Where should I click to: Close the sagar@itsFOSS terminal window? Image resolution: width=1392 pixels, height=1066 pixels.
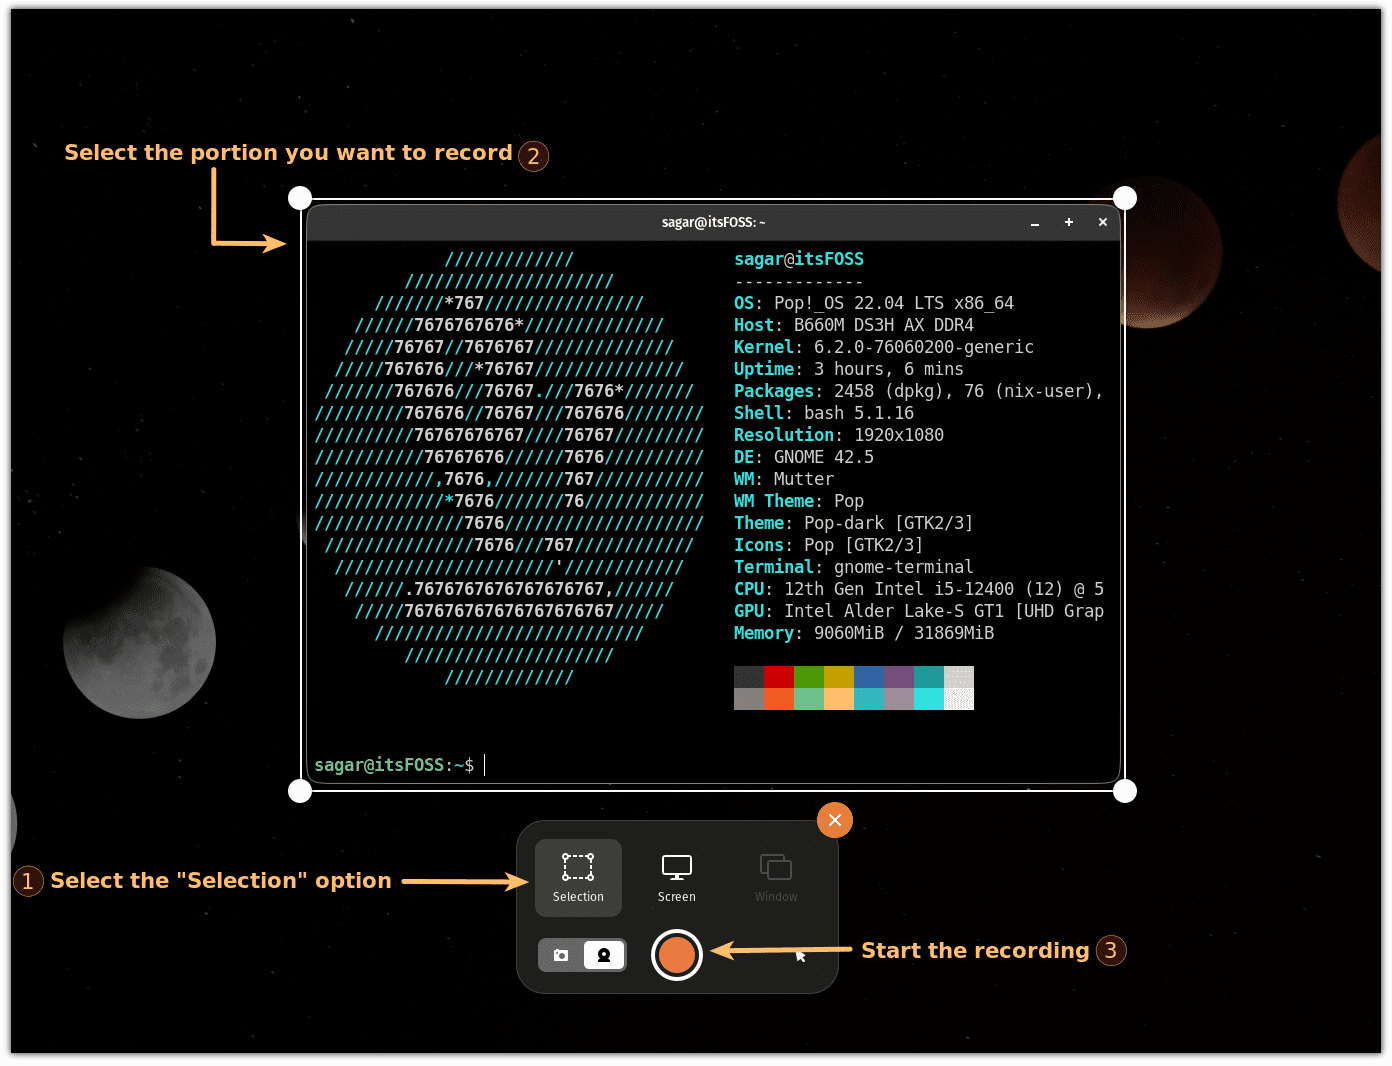coord(1102,222)
